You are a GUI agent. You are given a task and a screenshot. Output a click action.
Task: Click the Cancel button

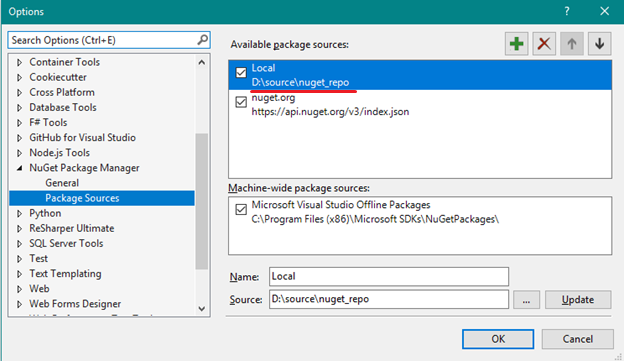[577, 339]
